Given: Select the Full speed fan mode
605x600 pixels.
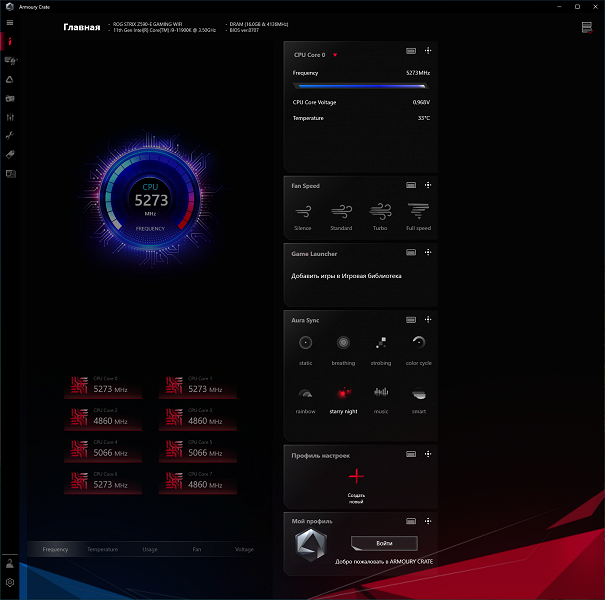Looking at the screenshot, I should 419,217.
